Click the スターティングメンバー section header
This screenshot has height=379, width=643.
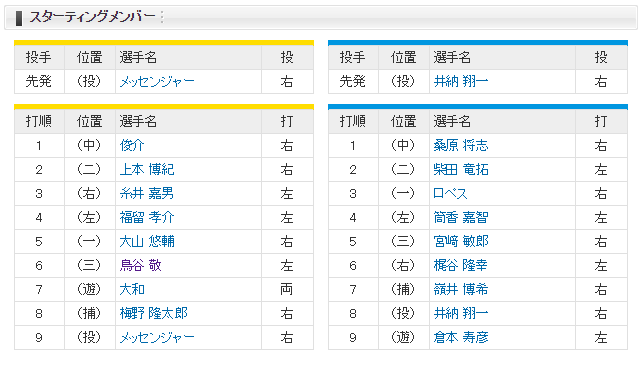pos(92,17)
